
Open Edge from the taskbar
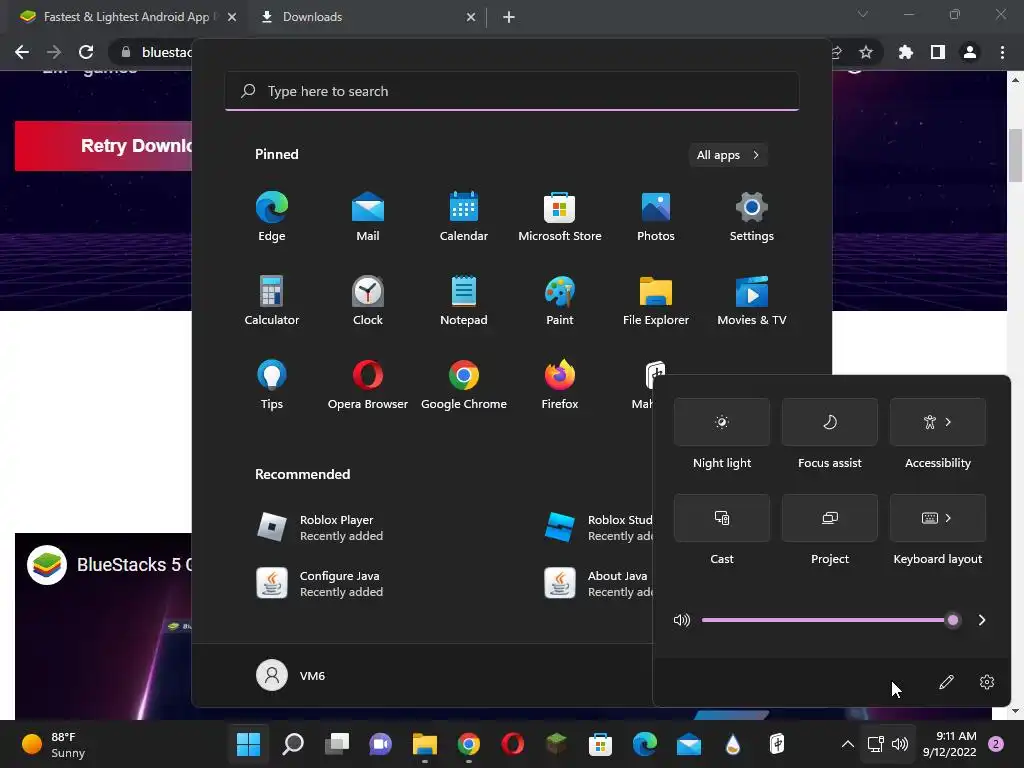[645, 744]
